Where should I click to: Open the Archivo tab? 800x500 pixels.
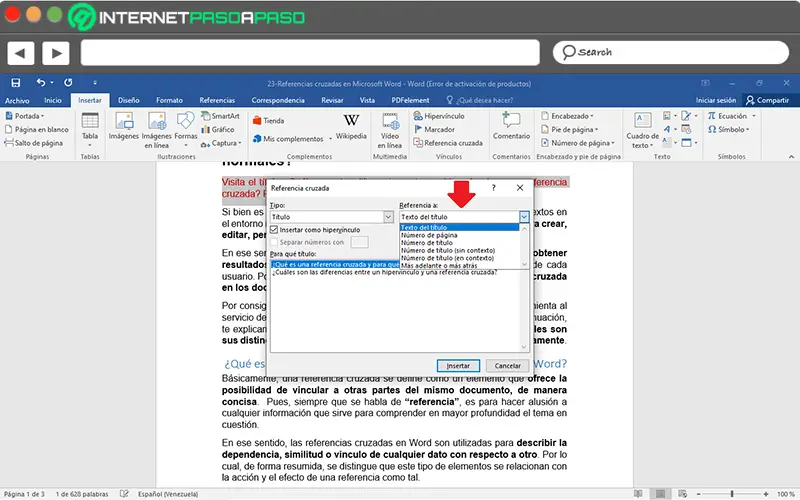coord(17,101)
